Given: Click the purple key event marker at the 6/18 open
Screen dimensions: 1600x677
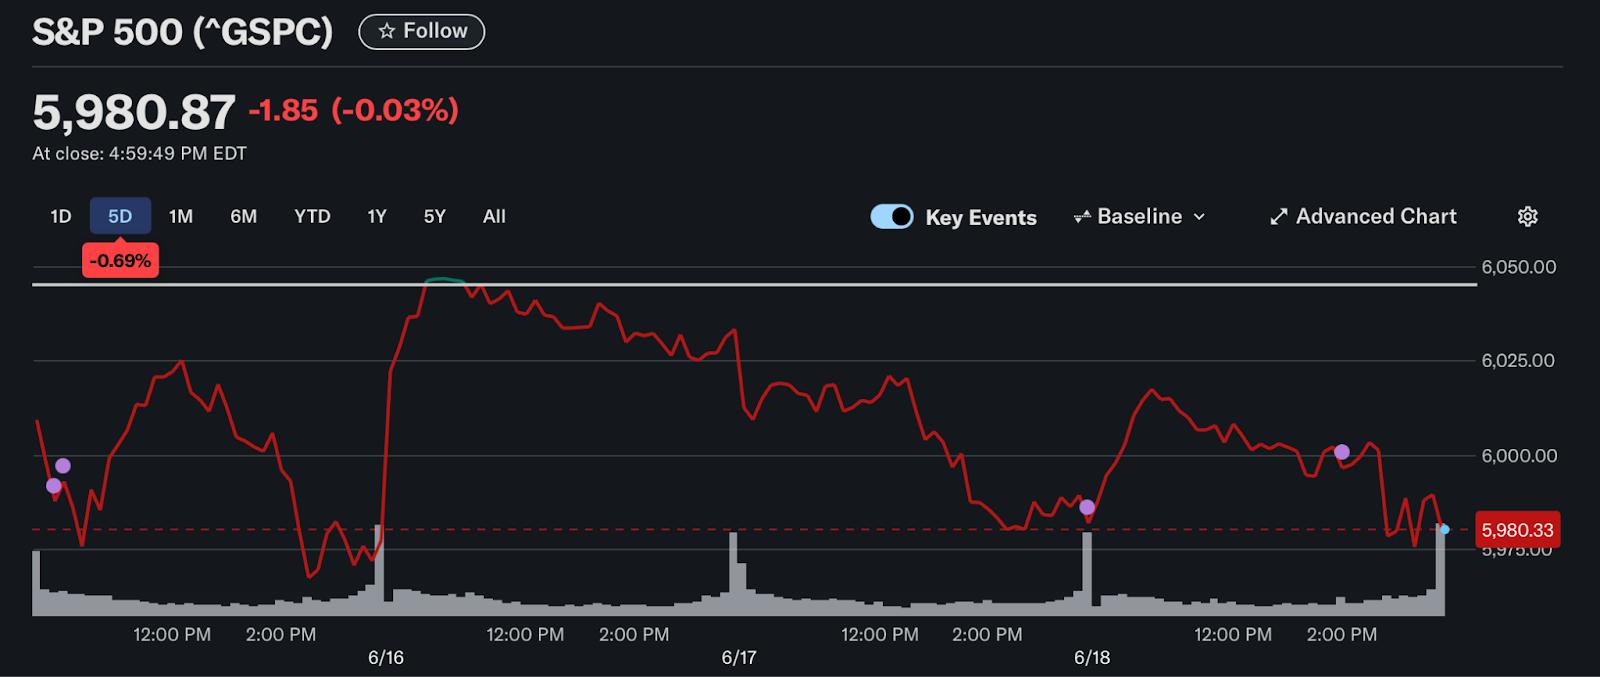Looking at the screenshot, I should point(1087,507).
